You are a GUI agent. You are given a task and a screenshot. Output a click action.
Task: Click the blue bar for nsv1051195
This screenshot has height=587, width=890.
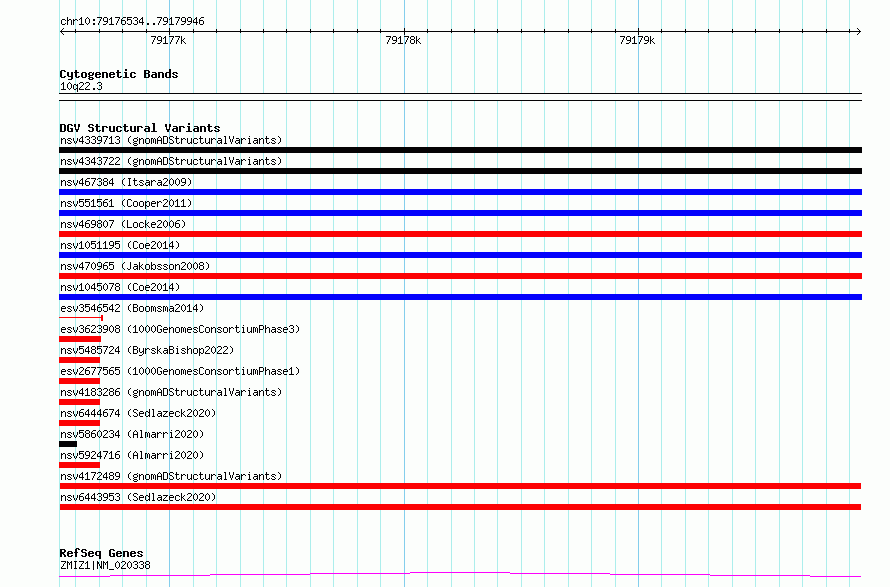[460, 255]
